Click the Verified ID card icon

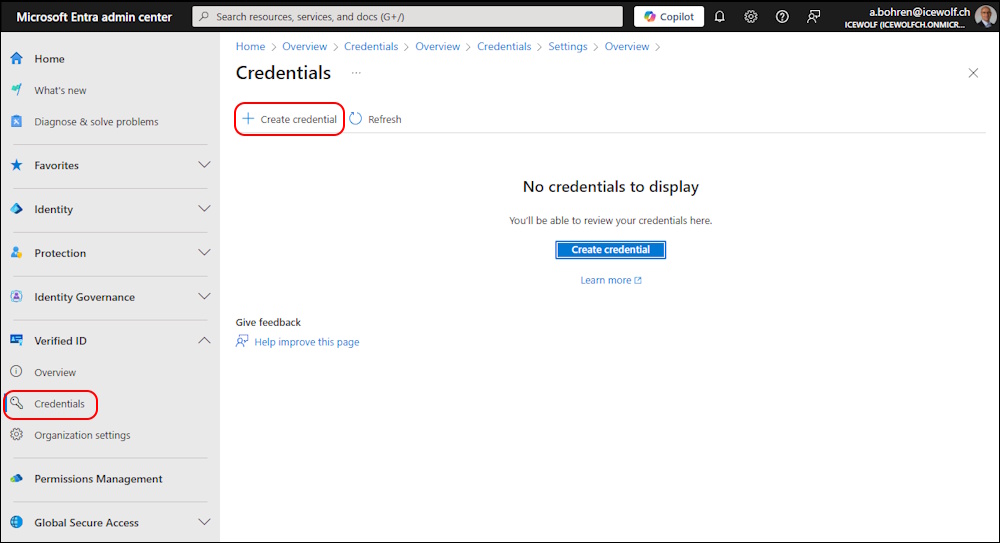point(17,340)
